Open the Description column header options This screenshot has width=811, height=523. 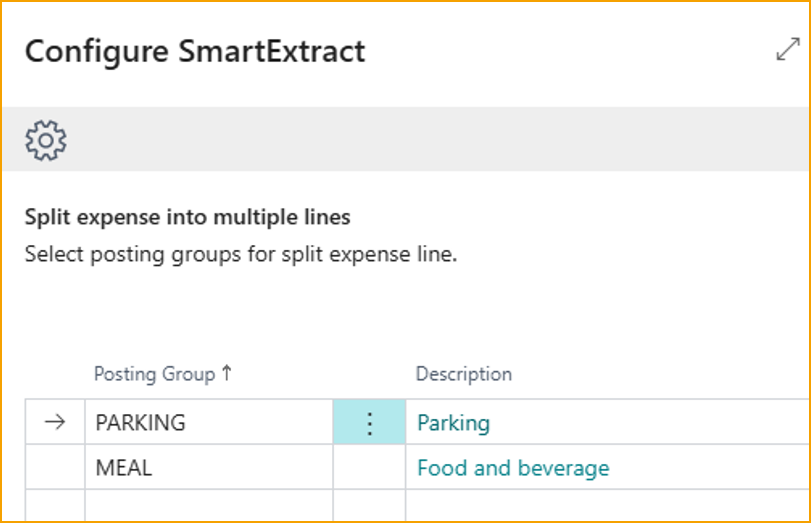point(464,374)
